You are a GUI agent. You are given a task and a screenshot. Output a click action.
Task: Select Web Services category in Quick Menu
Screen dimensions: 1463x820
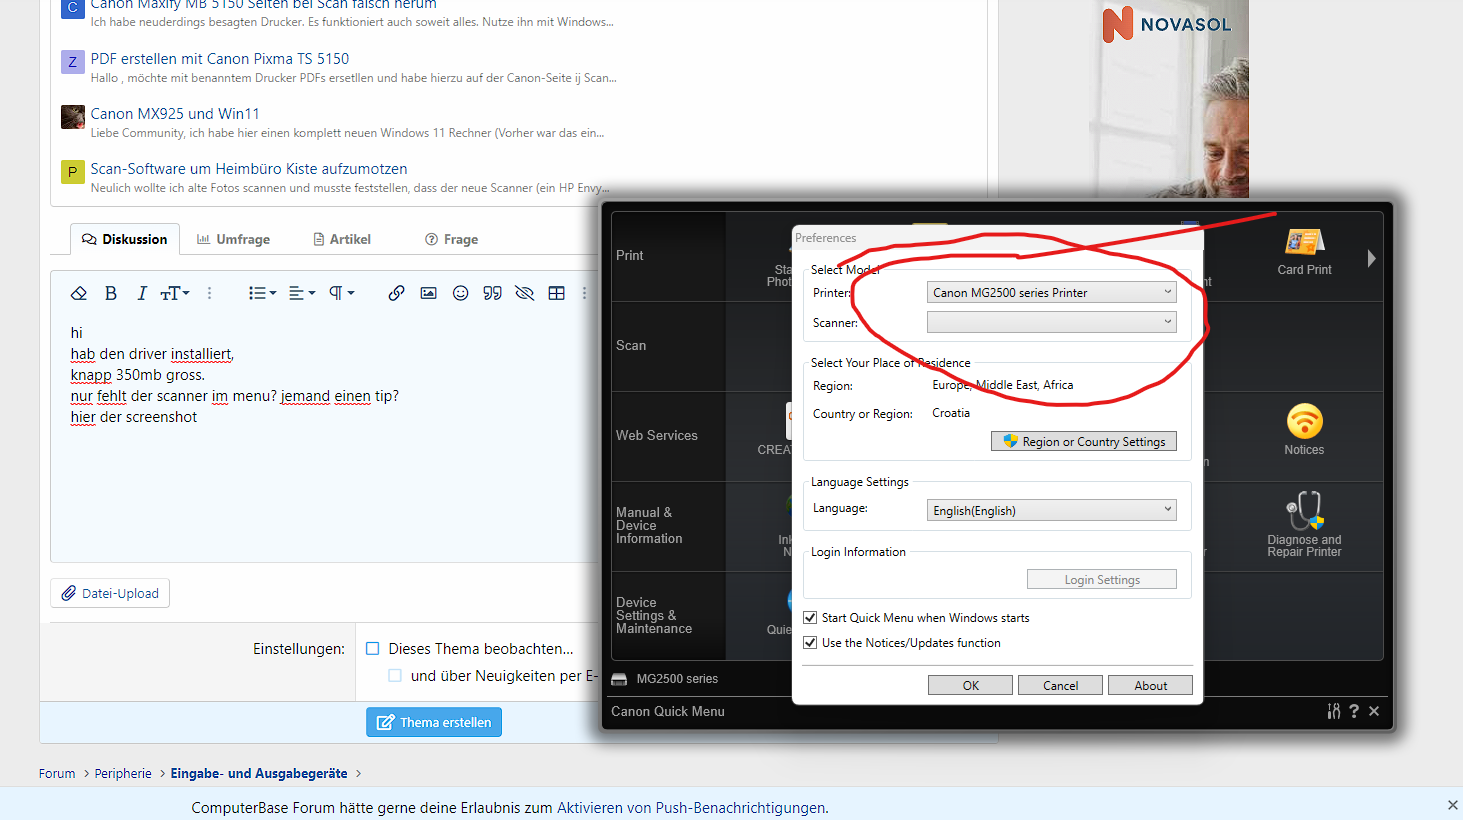tap(668, 436)
